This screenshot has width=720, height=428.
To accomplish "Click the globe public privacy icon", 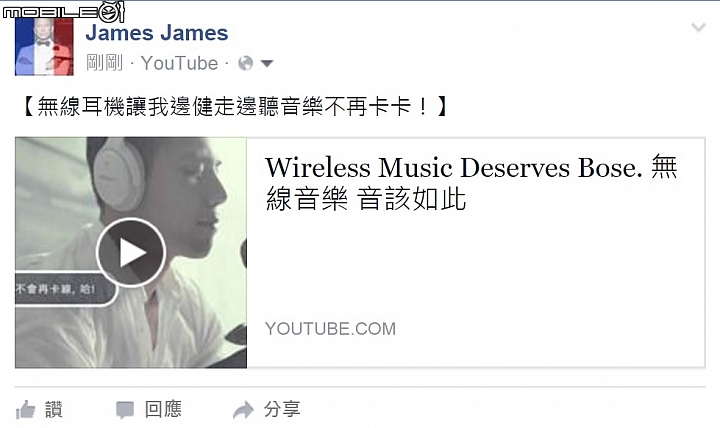I will [246, 63].
